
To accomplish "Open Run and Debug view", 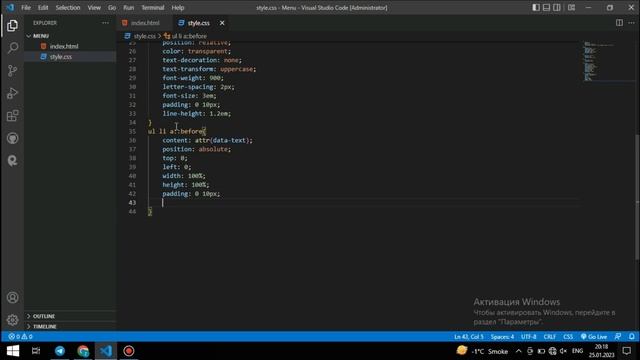I will [13, 93].
